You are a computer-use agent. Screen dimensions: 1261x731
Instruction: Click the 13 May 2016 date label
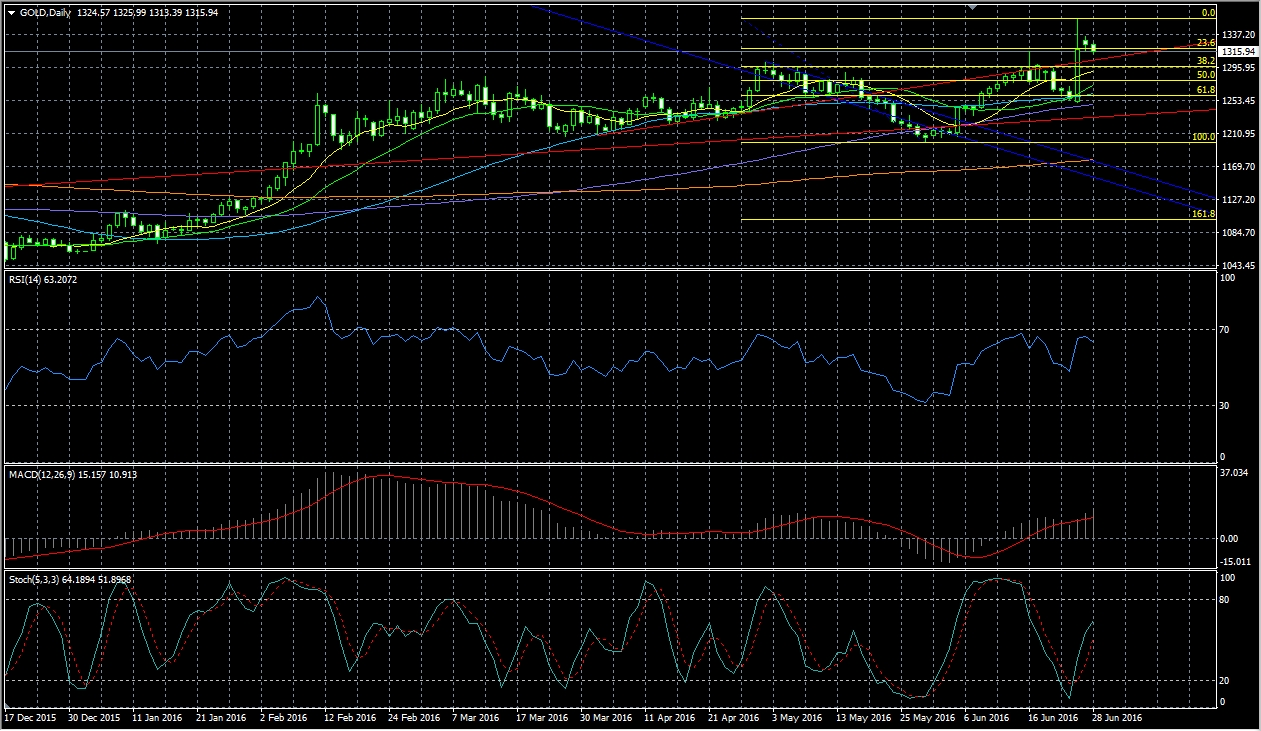coord(863,718)
